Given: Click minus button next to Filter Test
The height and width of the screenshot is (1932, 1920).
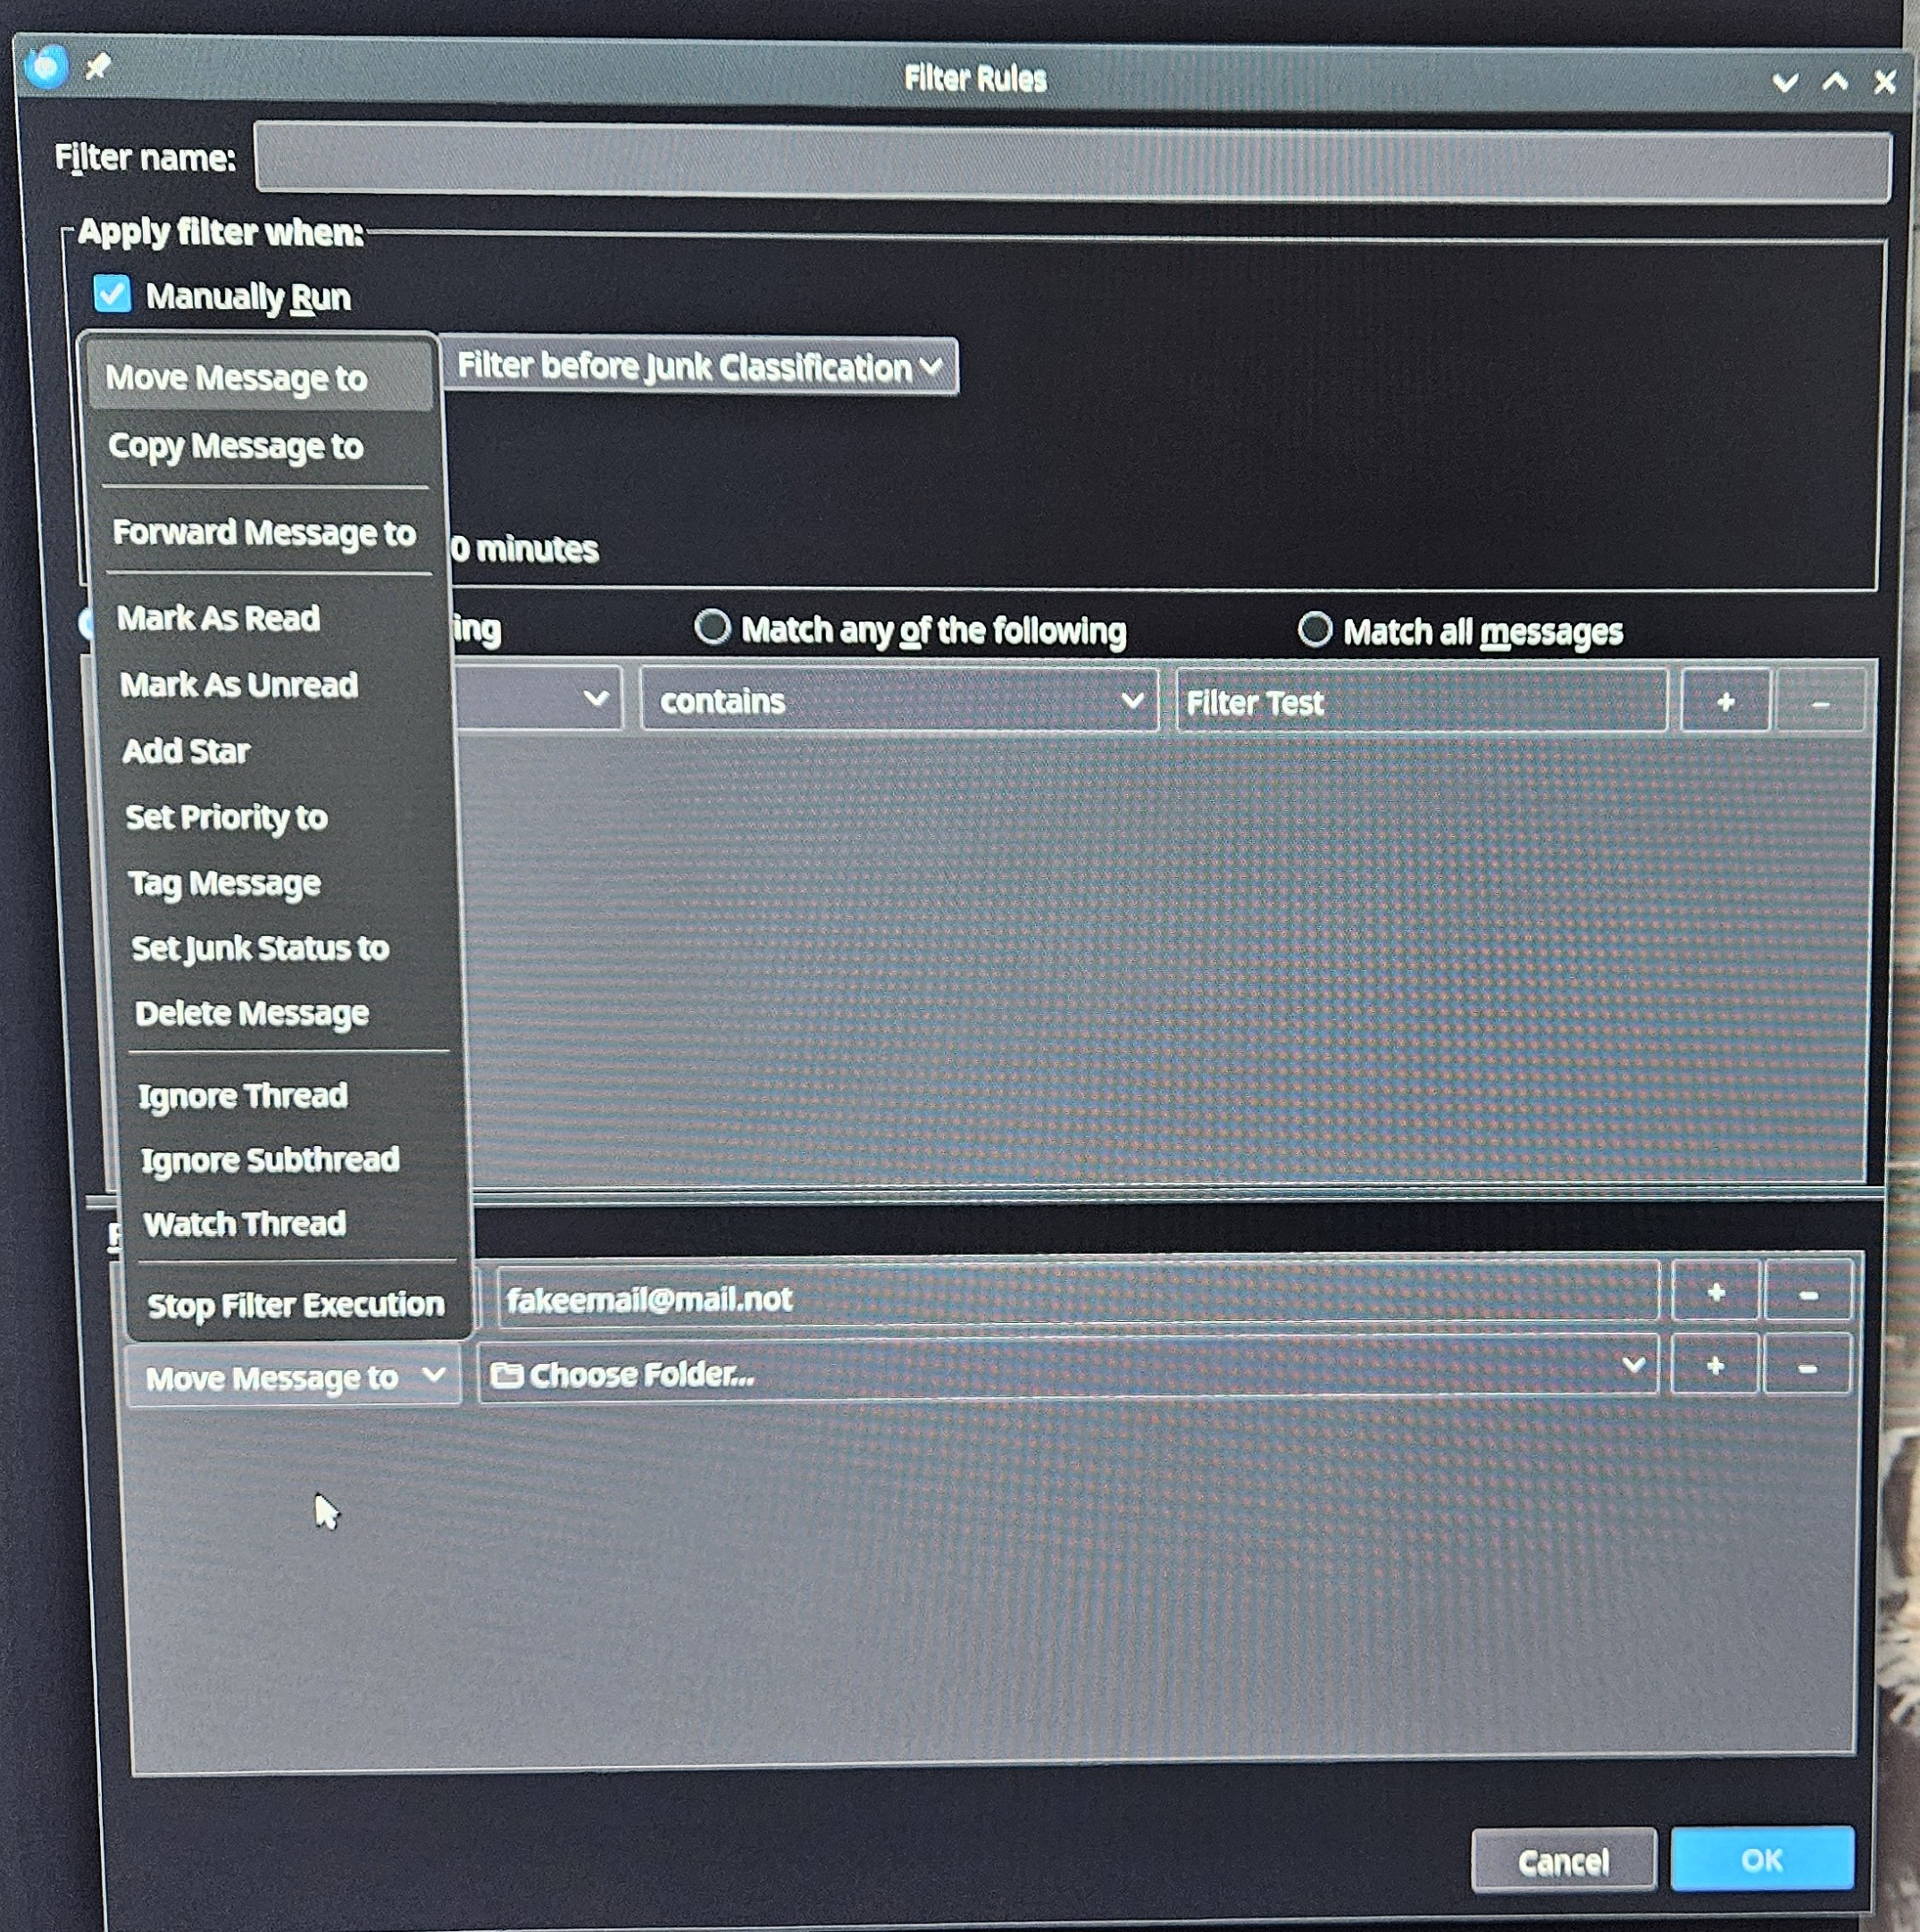Looking at the screenshot, I should click(x=1819, y=704).
